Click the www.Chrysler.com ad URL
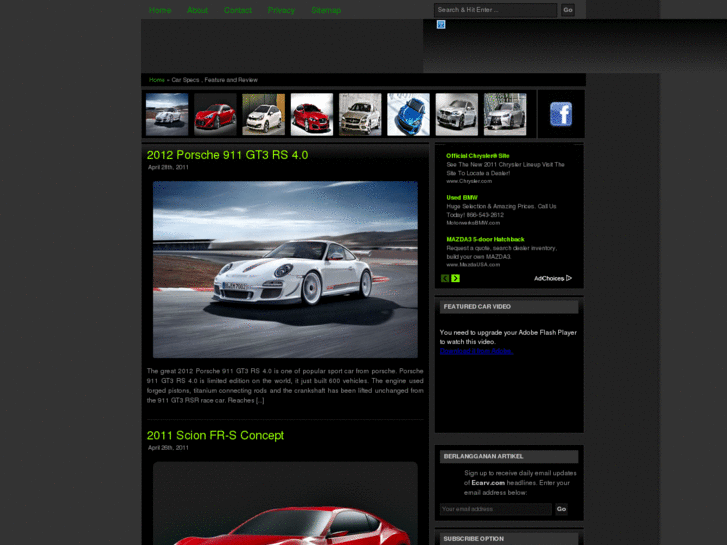 469,181
